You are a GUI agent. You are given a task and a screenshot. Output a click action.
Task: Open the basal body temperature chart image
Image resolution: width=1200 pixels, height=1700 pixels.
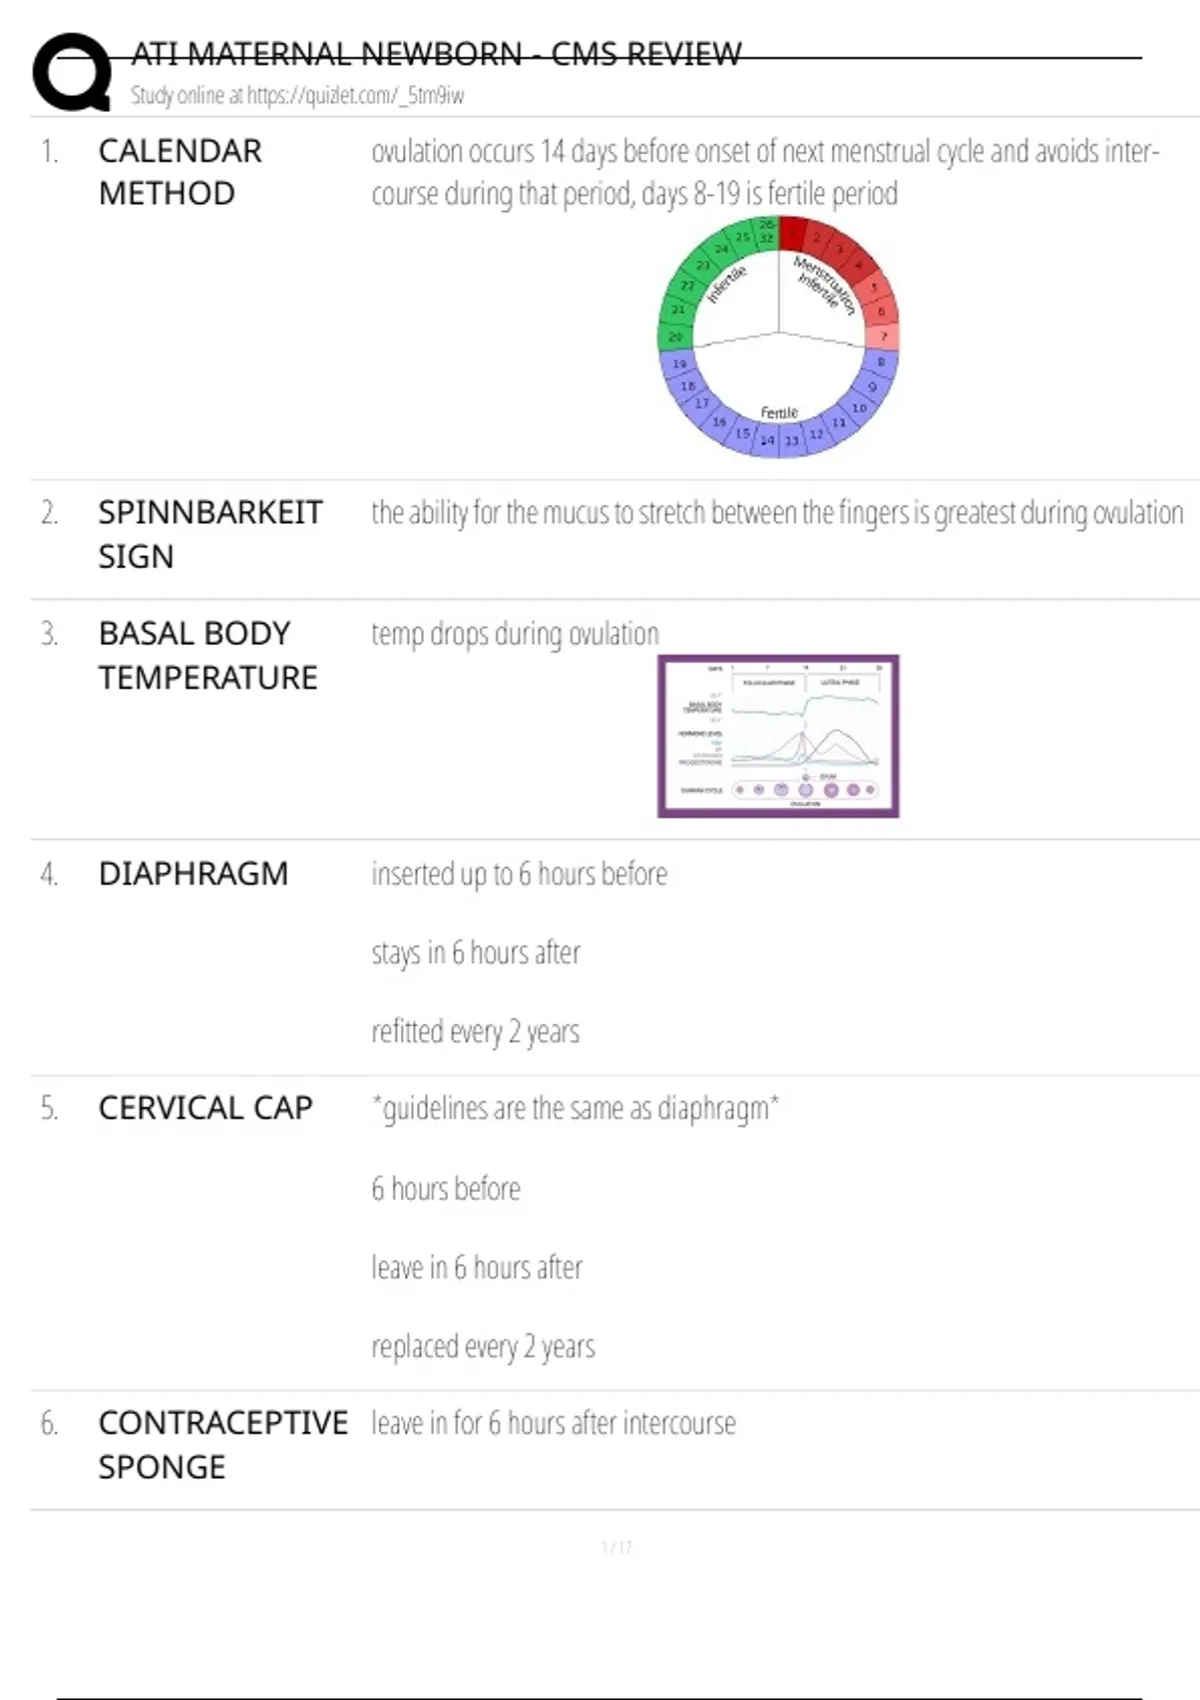point(778,736)
